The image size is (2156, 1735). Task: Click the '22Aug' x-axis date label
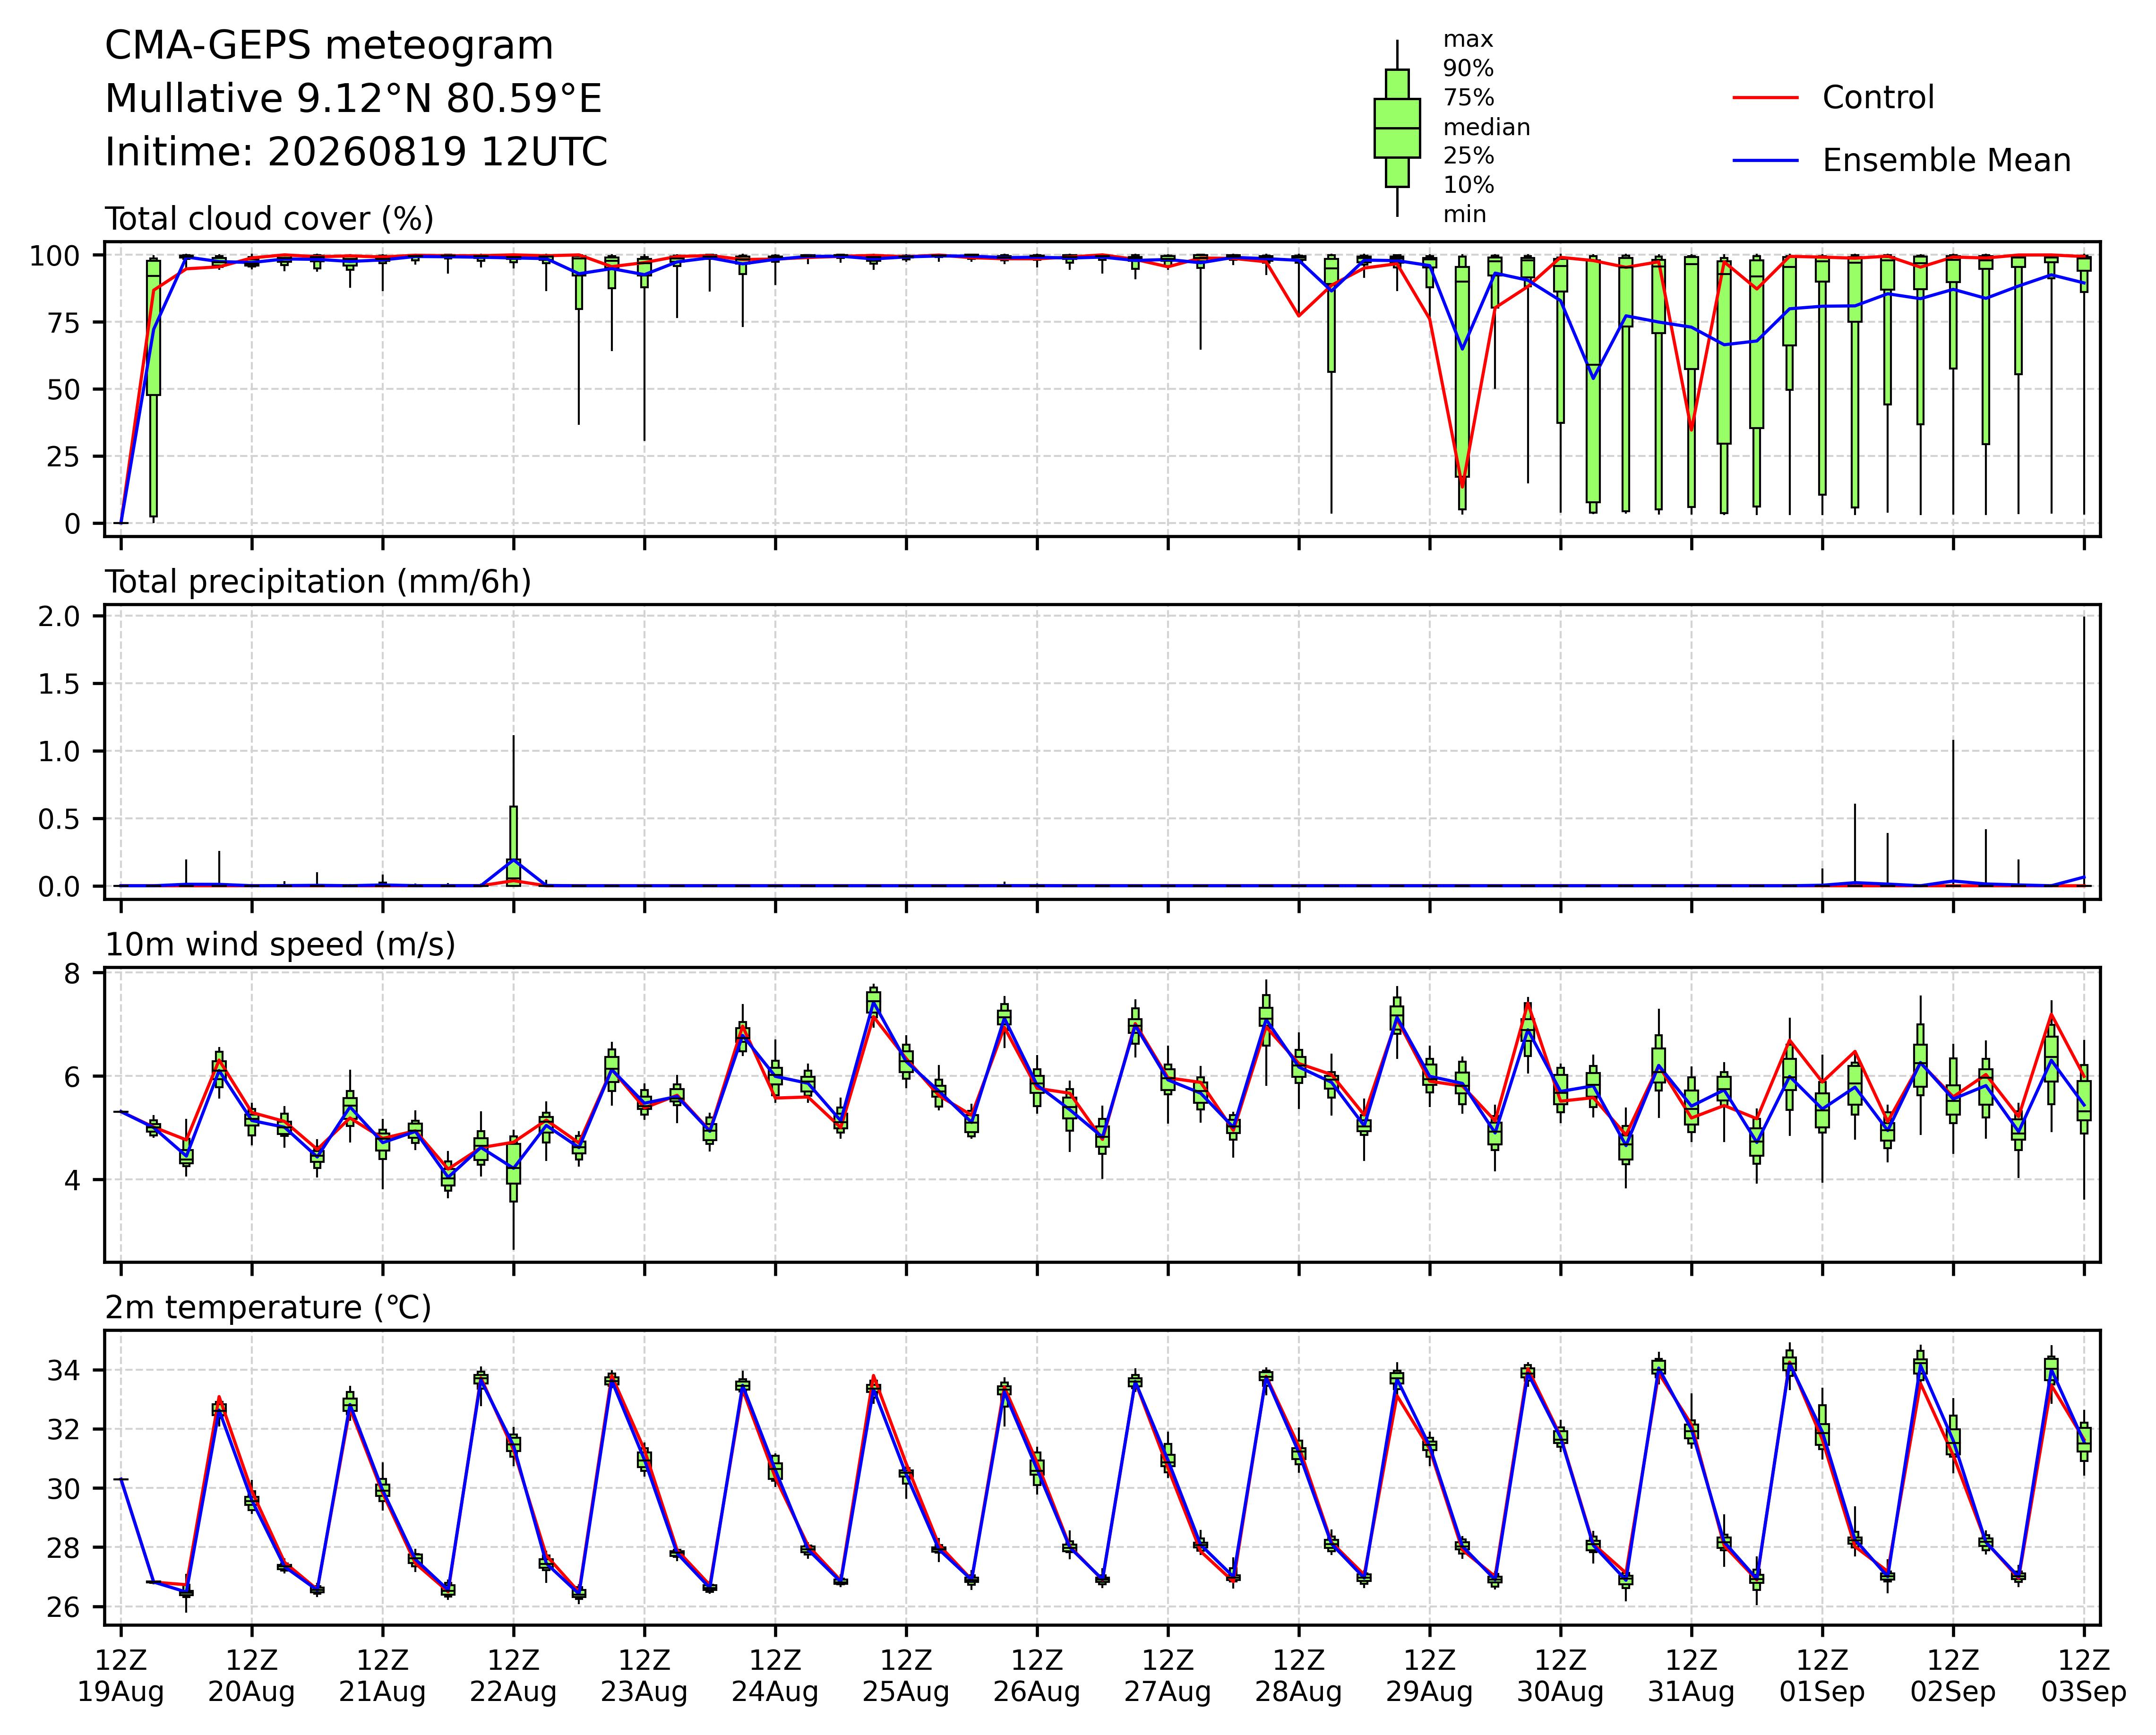click(x=513, y=1693)
